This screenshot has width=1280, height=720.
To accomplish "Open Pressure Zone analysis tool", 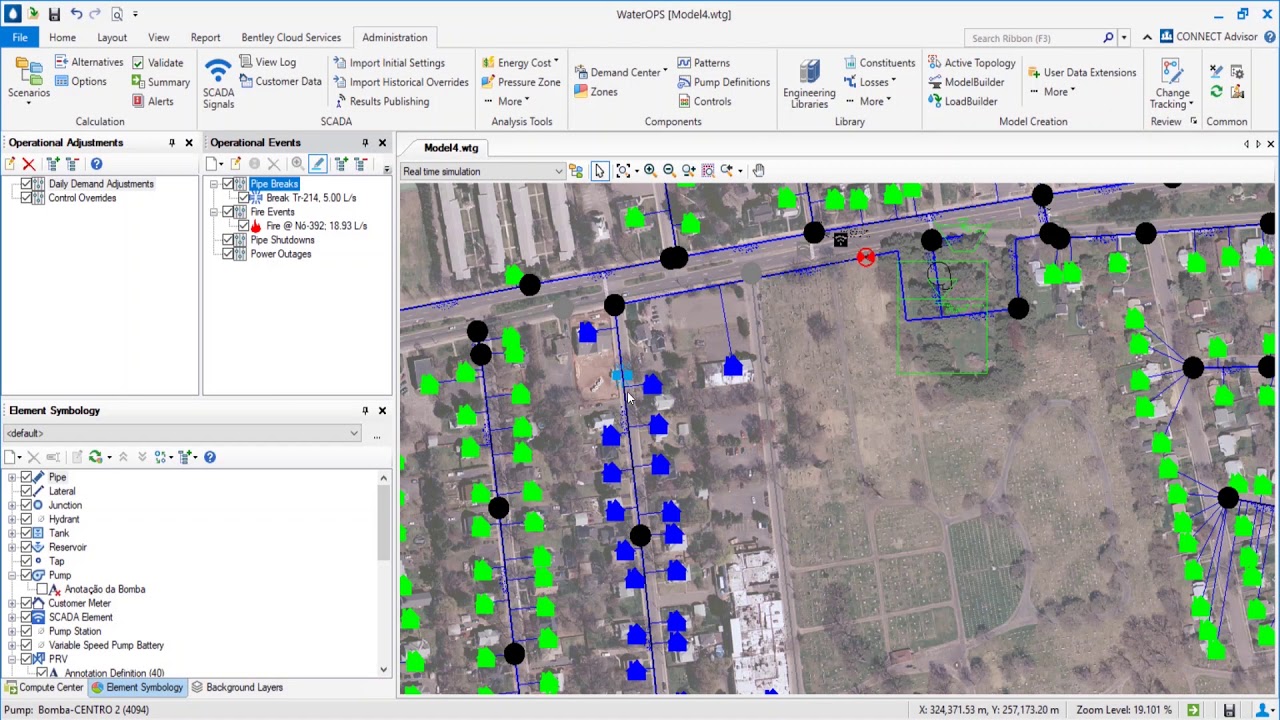I will (521, 82).
